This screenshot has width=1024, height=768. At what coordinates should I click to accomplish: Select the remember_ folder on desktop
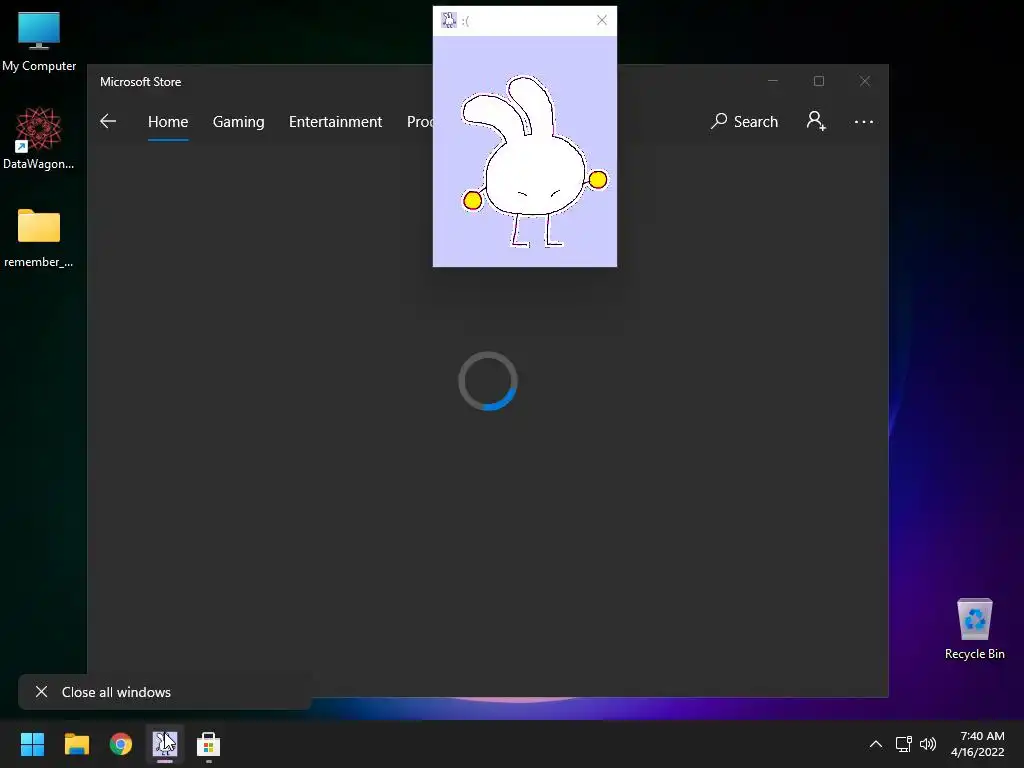39,238
